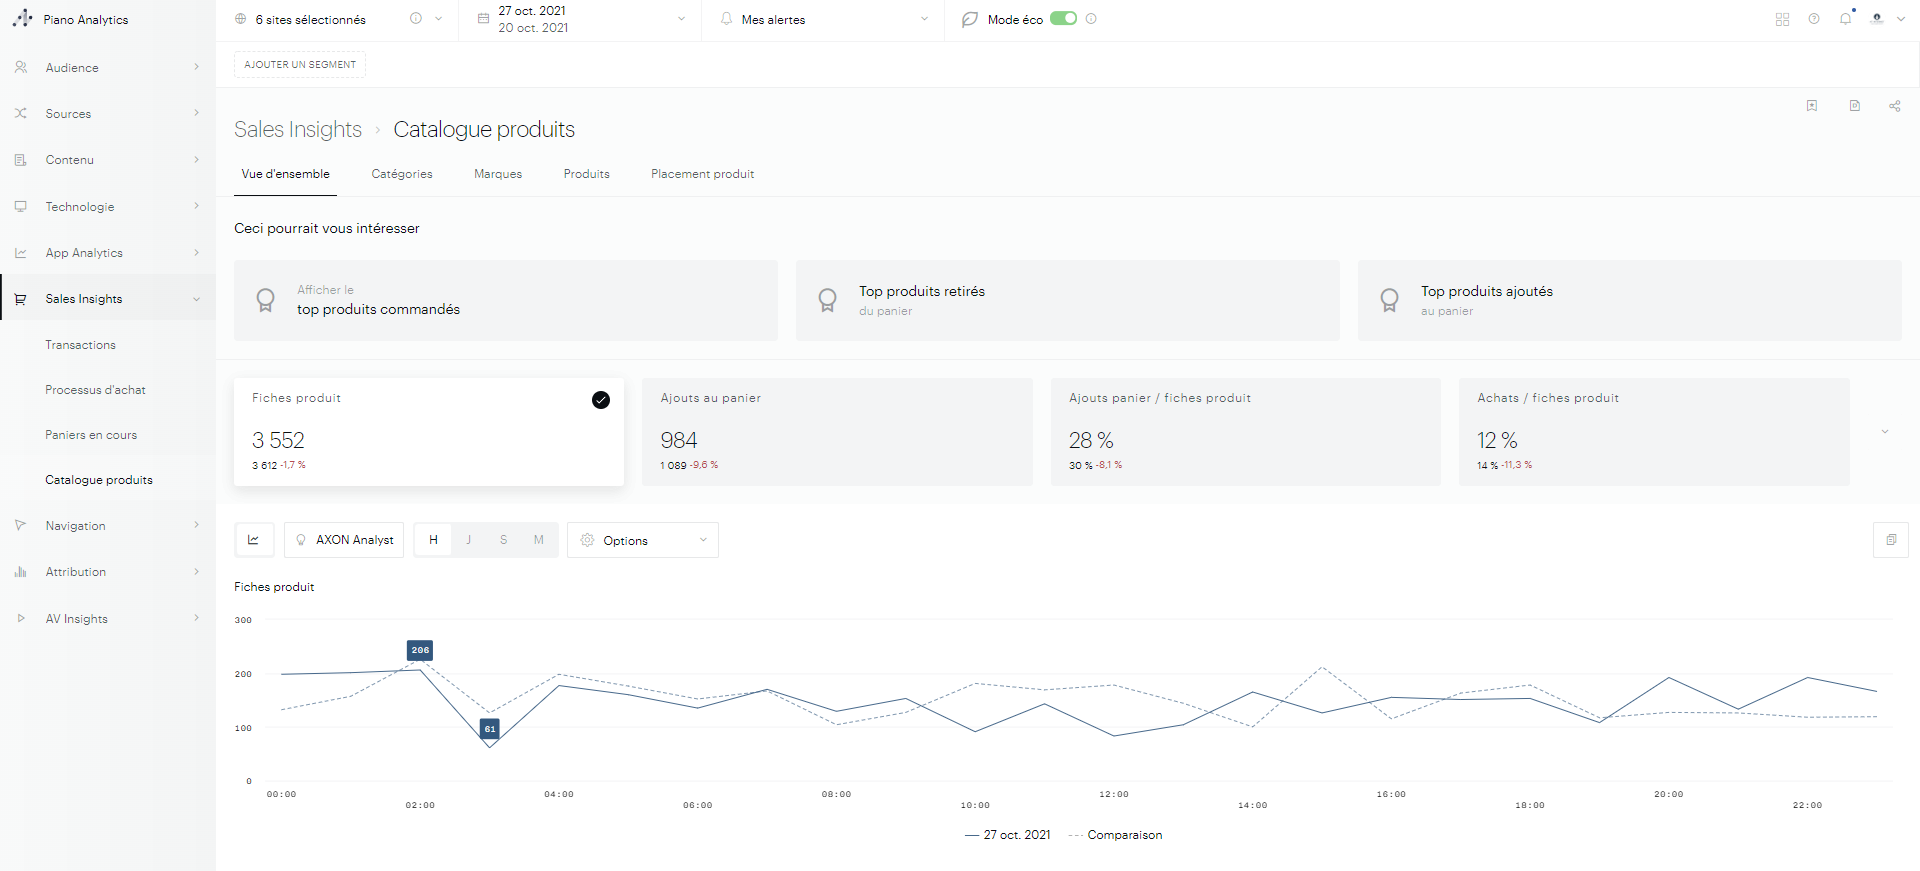Open the export document icon

(x=1854, y=106)
